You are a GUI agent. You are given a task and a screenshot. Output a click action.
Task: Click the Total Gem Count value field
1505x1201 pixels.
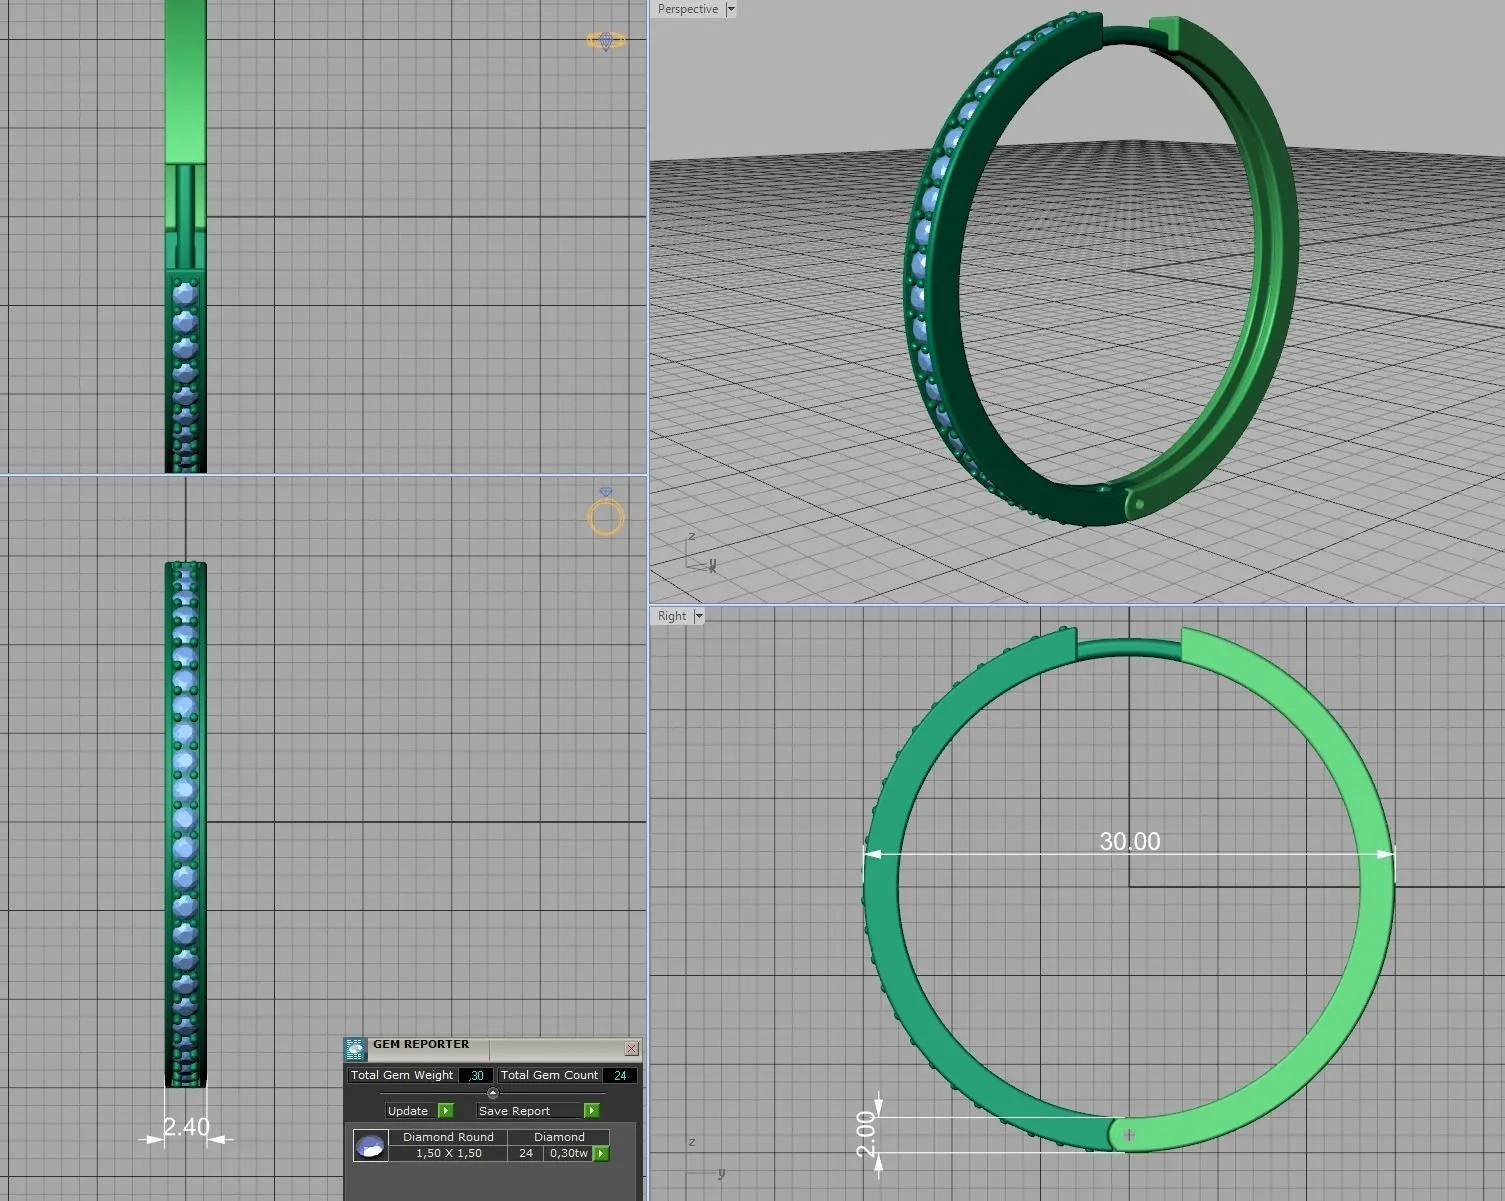coord(620,1075)
